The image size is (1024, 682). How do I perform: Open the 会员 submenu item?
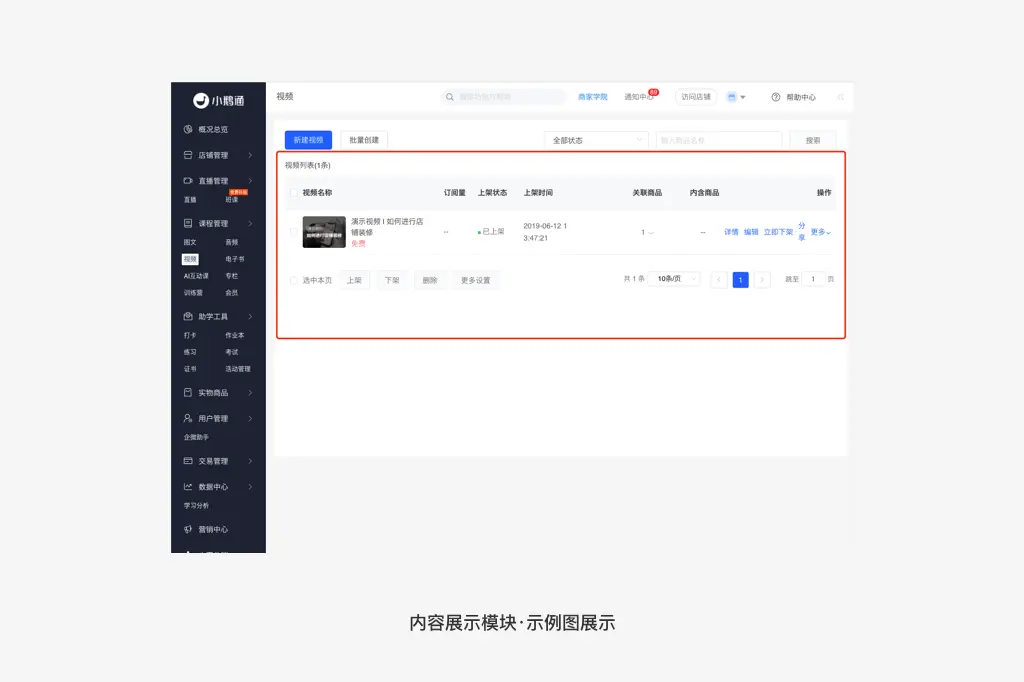pyautogui.click(x=232, y=293)
